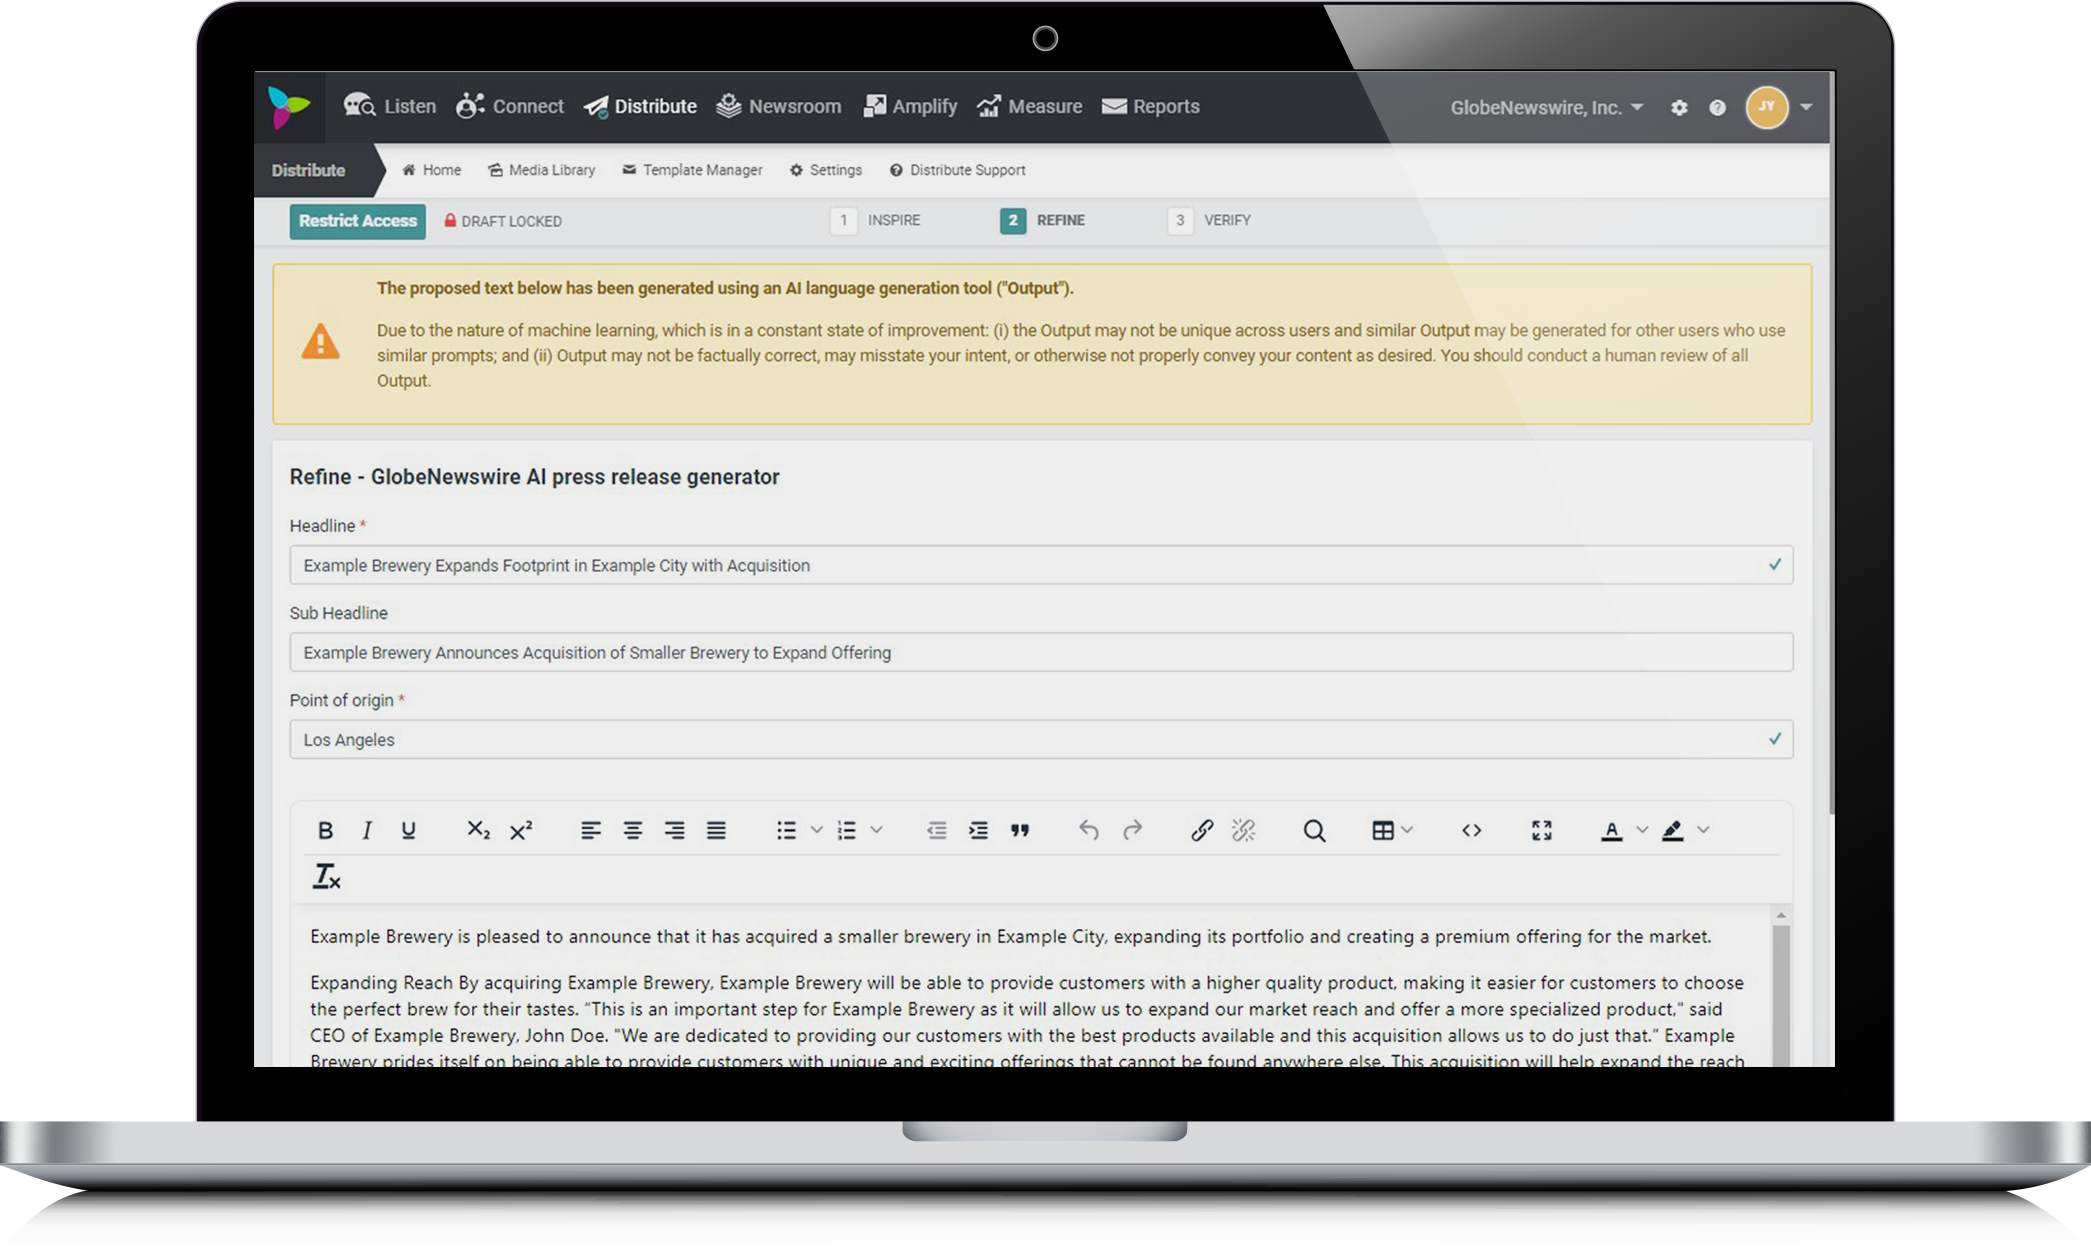2091x1250 pixels.
Task: Open the Listen menu
Action: coord(390,106)
